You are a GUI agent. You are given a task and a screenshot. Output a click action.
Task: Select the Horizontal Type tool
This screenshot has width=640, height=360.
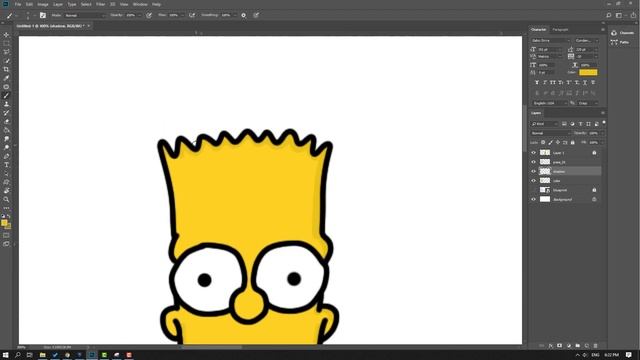(x=6, y=165)
